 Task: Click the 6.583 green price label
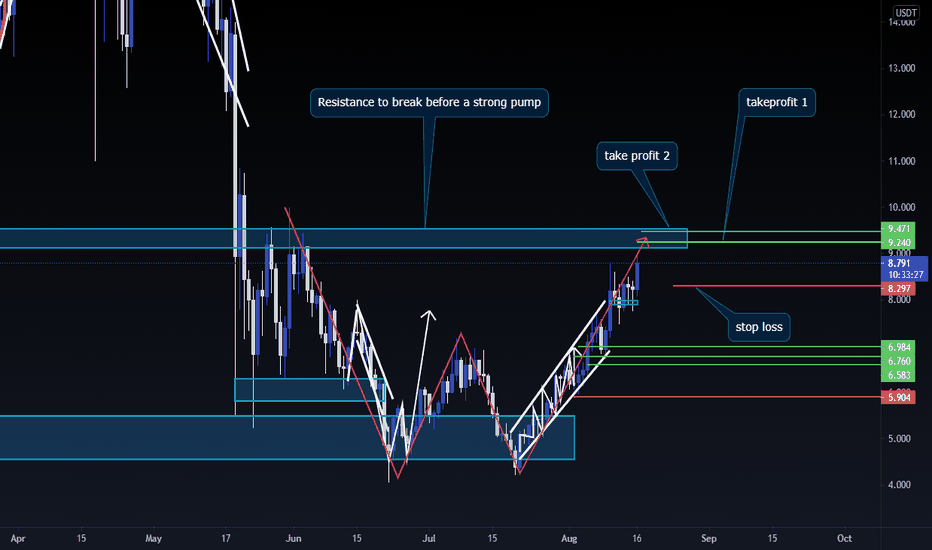click(x=898, y=375)
